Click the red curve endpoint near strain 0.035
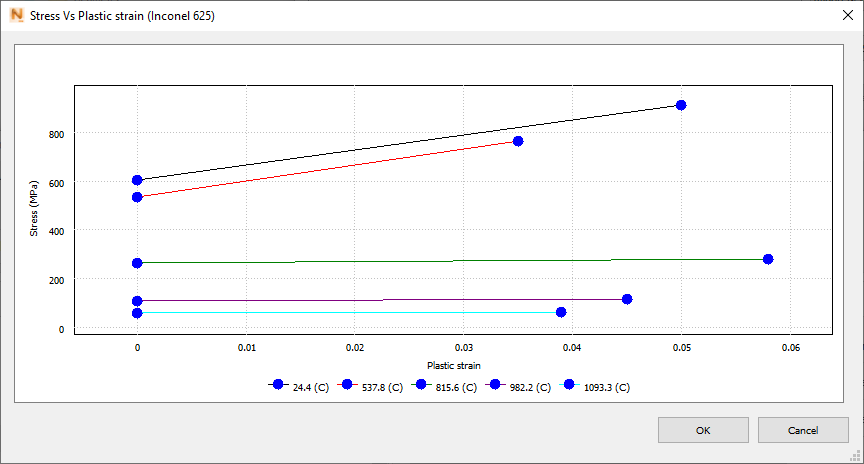864x464 pixels. tap(518, 142)
